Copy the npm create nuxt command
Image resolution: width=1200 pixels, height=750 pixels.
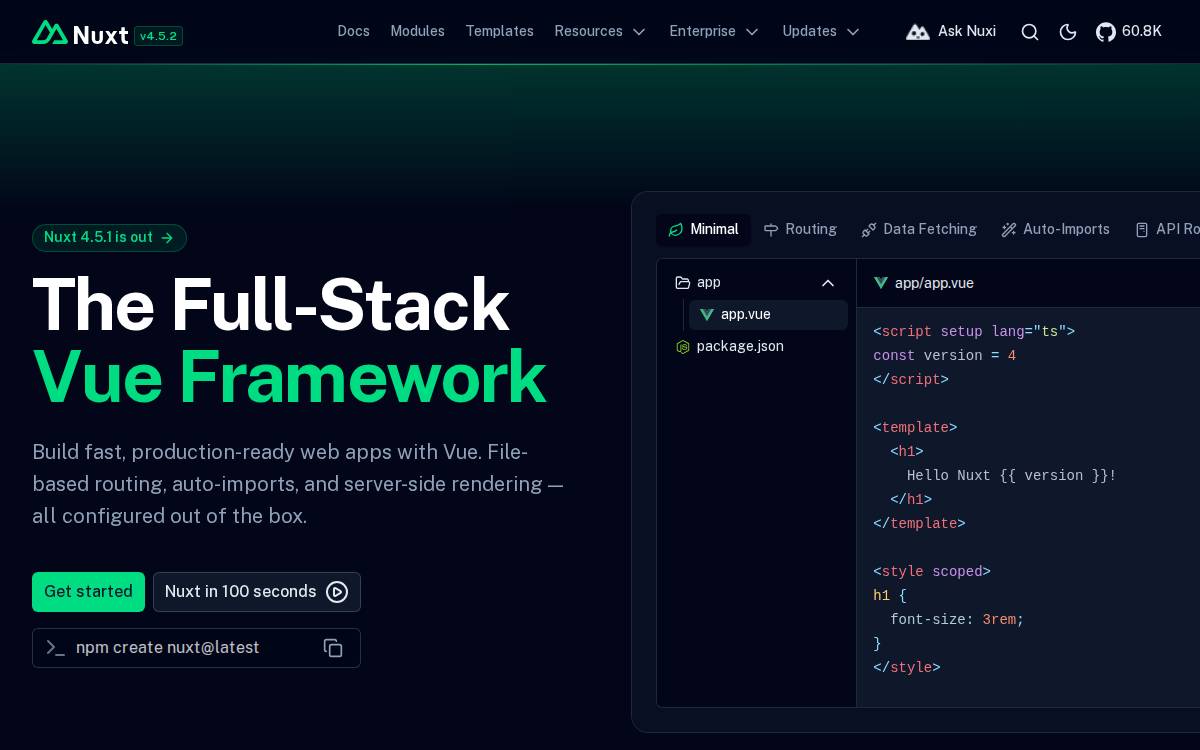pyautogui.click(x=333, y=648)
